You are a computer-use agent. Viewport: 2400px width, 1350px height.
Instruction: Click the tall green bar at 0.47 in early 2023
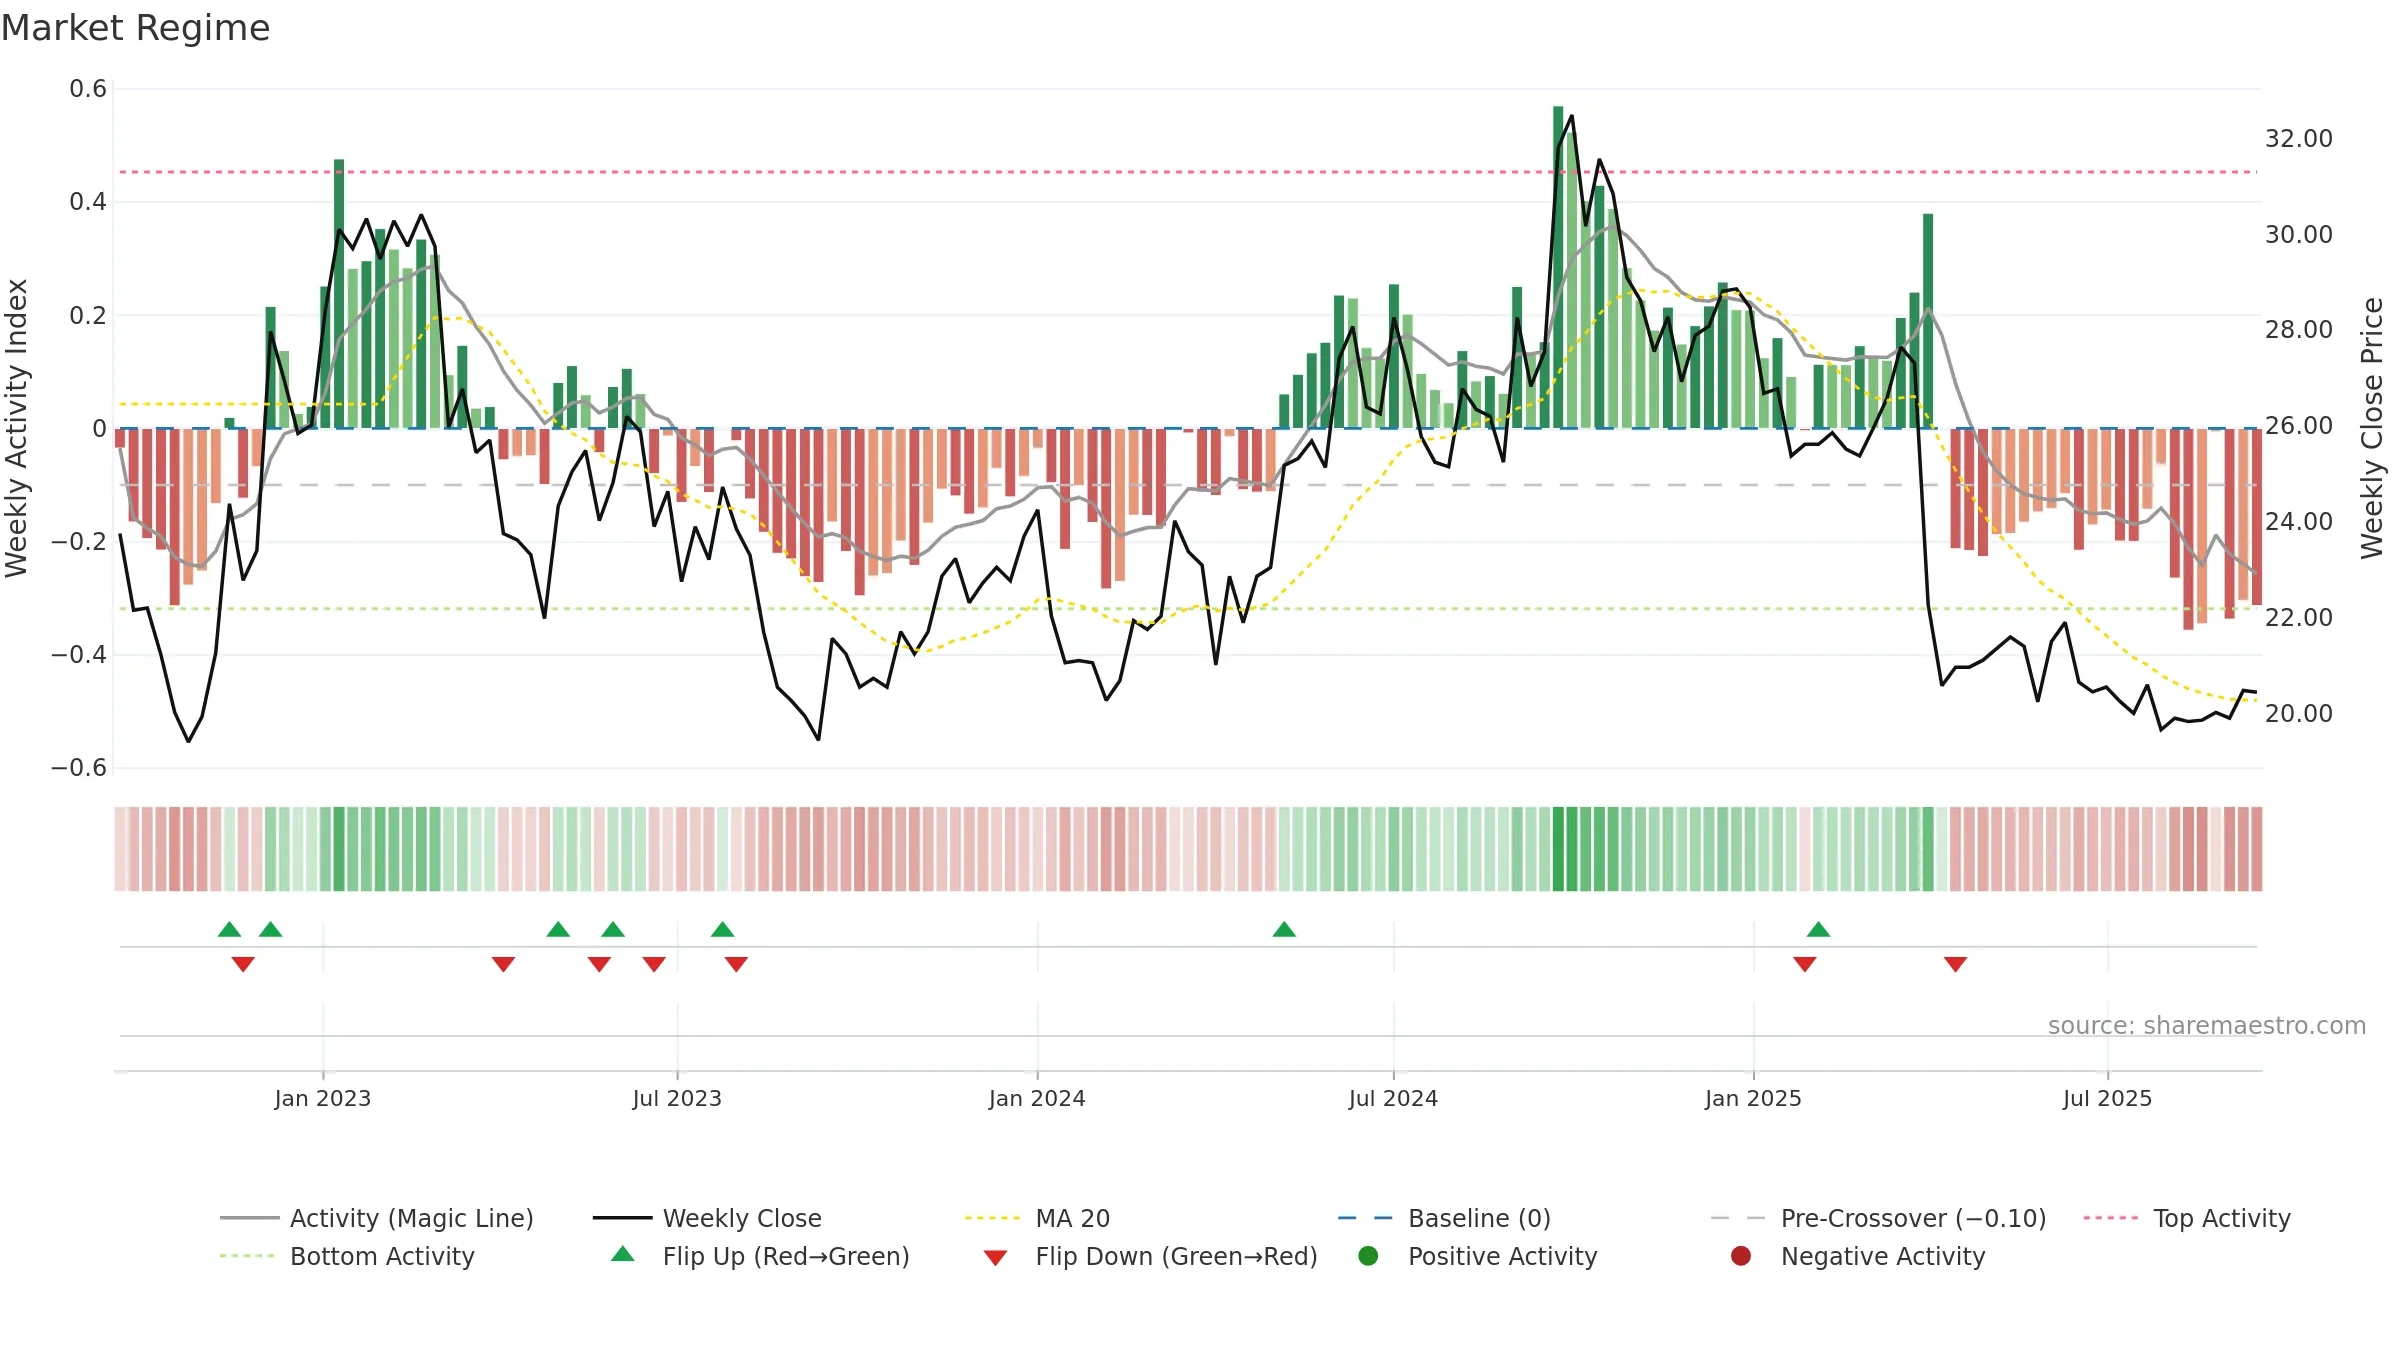(x=339, y=294)
